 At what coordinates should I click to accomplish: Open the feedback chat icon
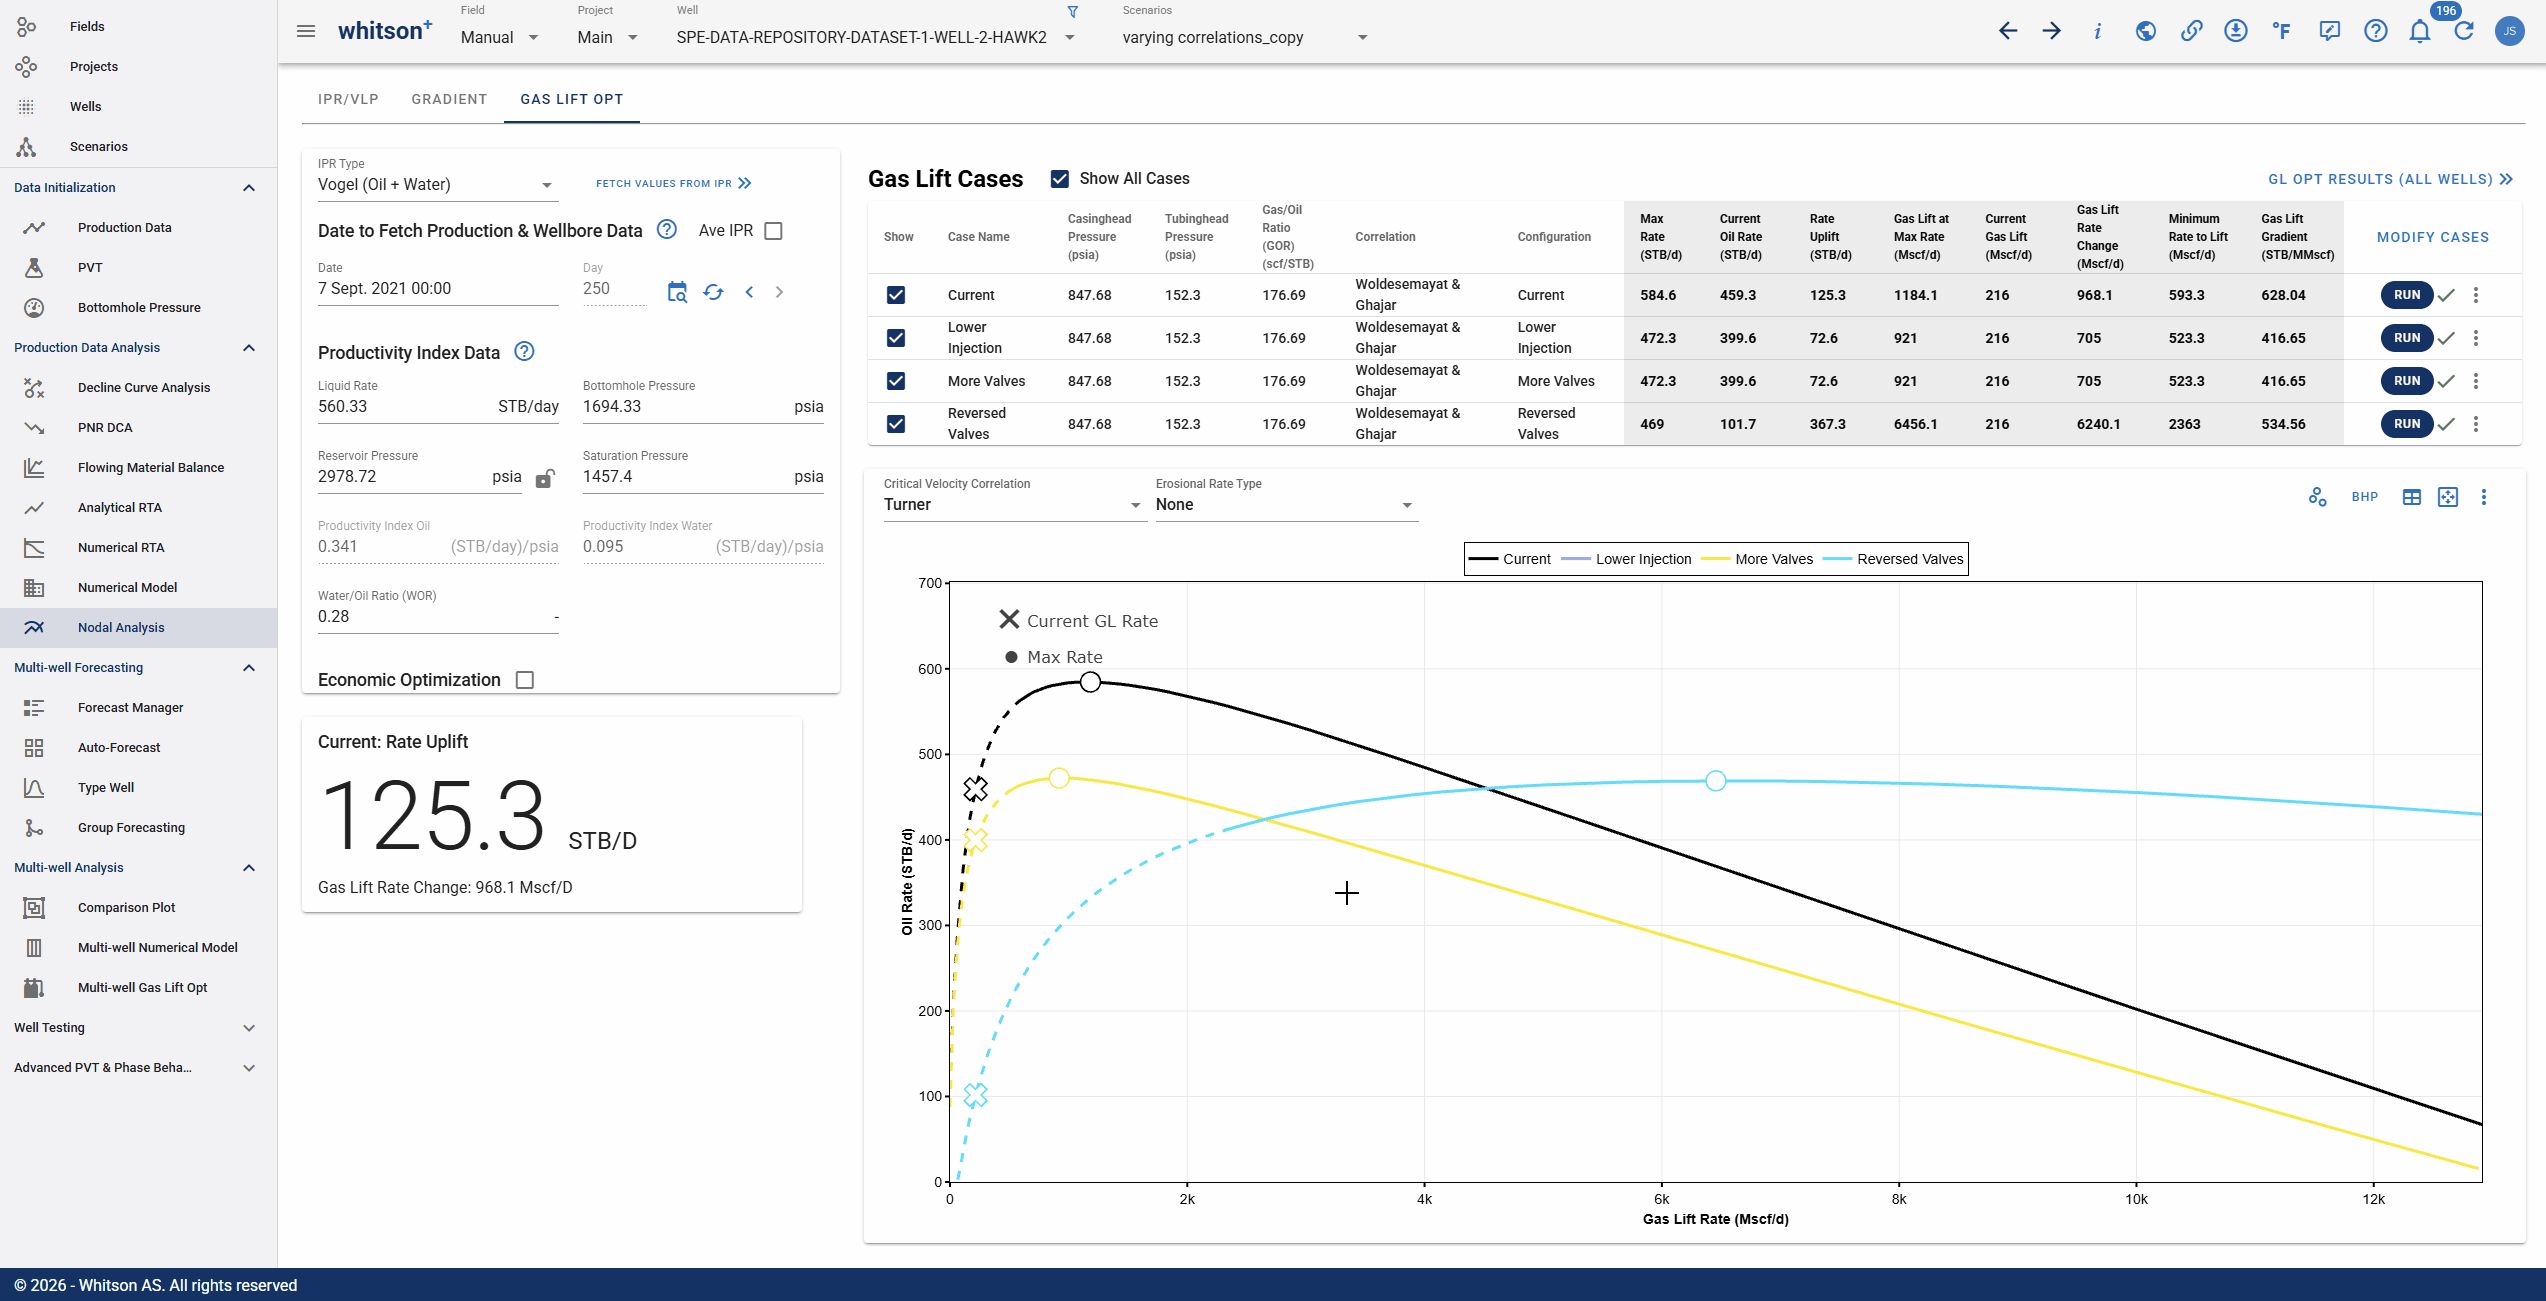pyautogui.click(x=2329, y=31)
